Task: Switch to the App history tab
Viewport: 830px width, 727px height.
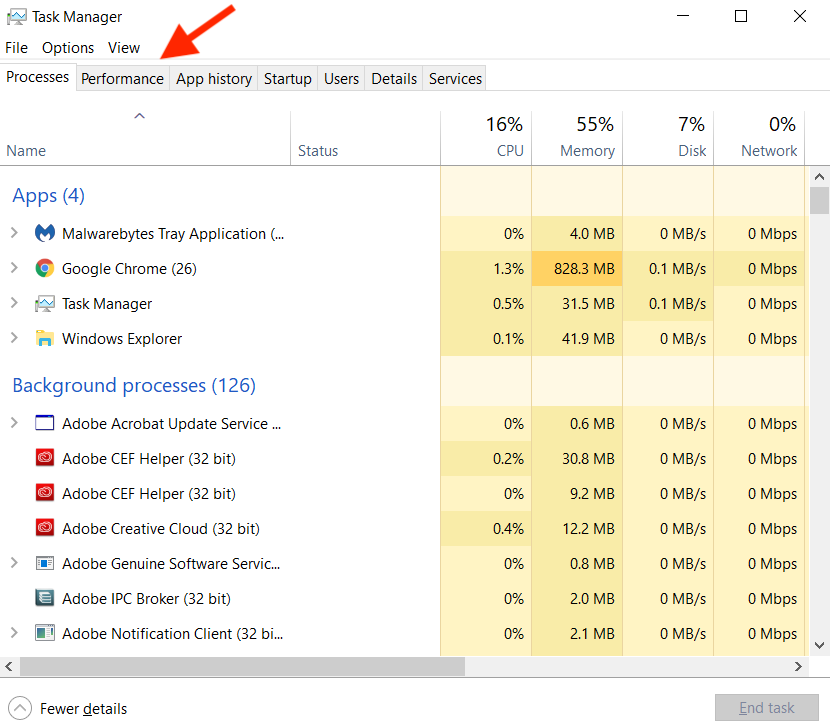Action: coord(214,78)
